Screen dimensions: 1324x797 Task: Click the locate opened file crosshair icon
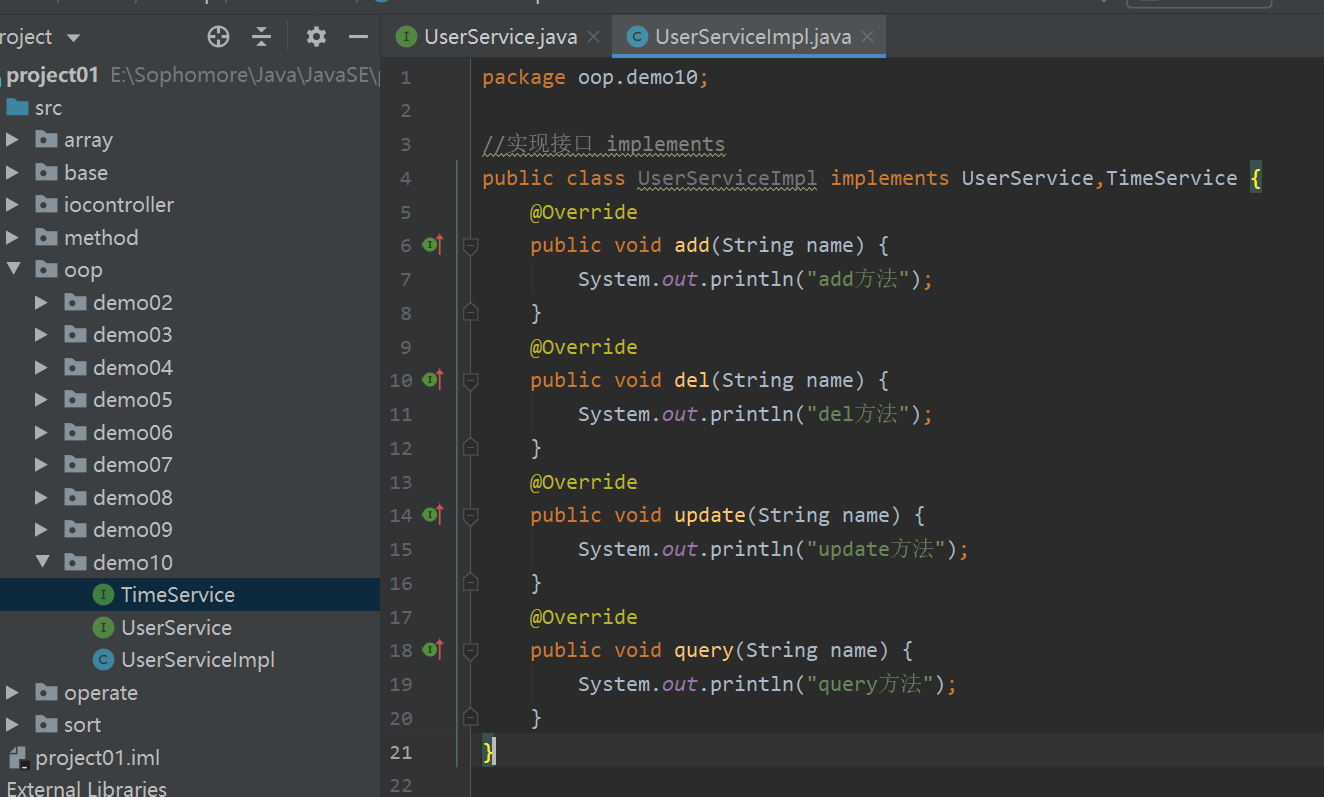[218, 37]
